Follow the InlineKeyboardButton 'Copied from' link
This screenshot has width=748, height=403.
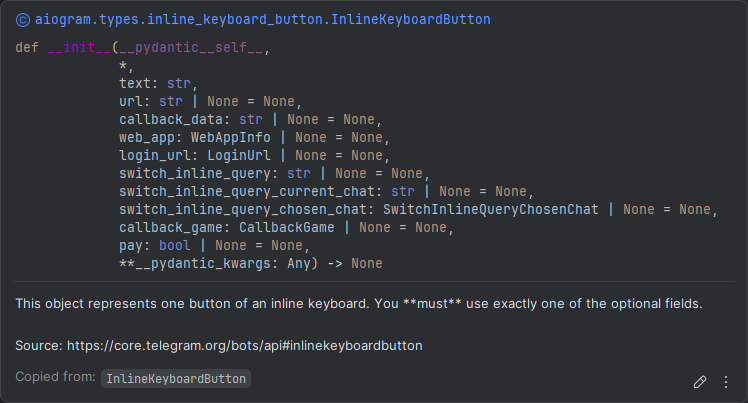coord(176,379)
